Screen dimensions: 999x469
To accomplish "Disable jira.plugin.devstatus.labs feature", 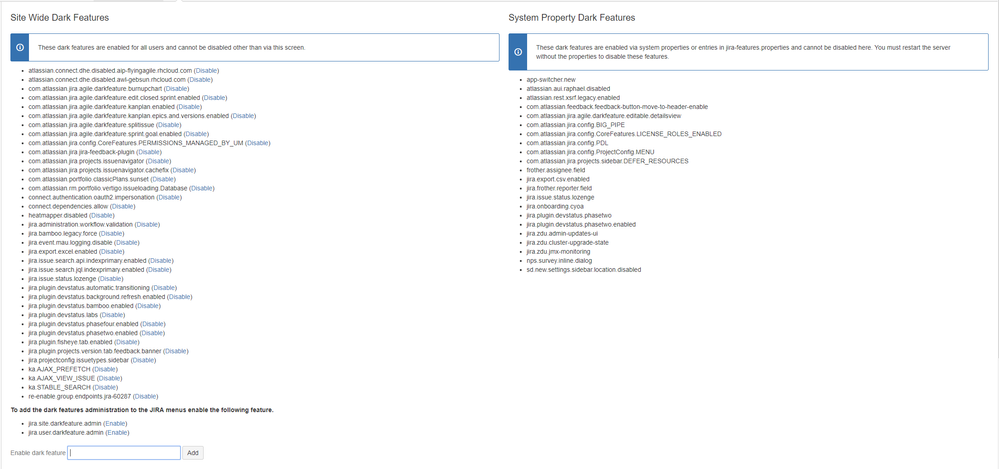I will [x=113, y=315].
